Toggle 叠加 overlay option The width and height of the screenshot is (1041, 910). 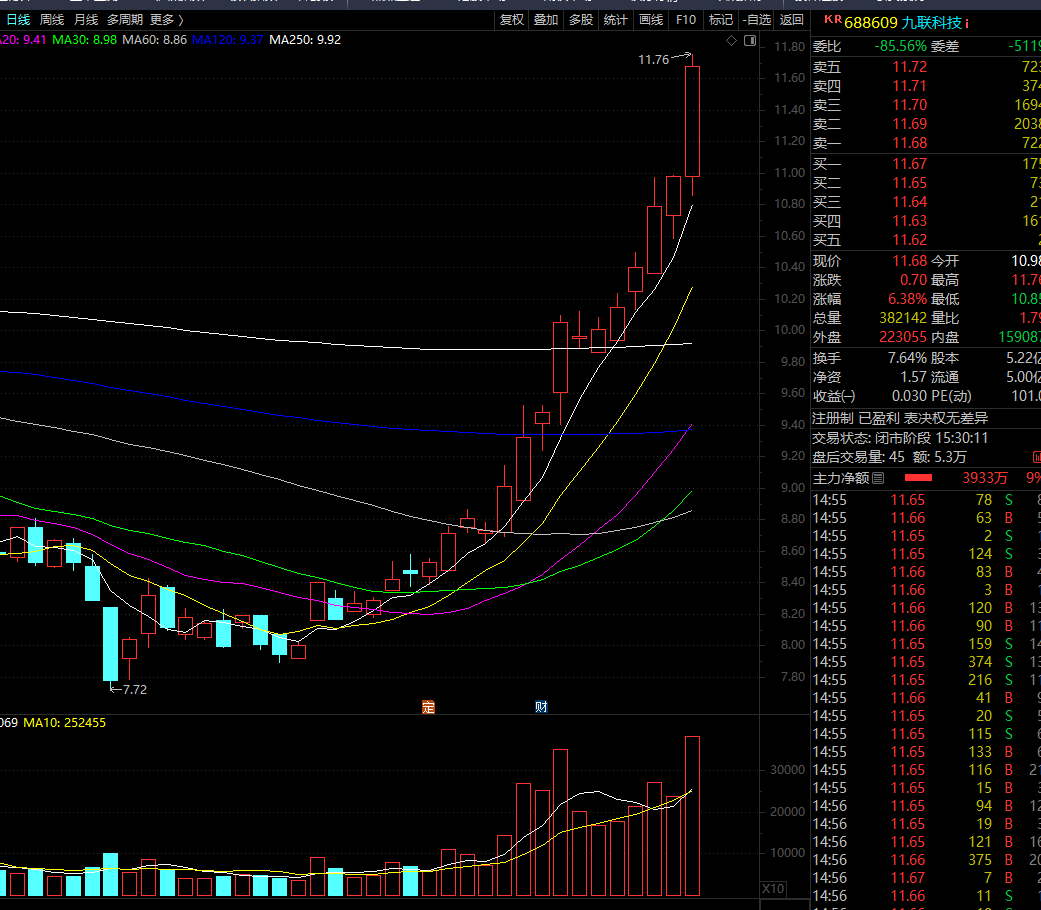546,20
